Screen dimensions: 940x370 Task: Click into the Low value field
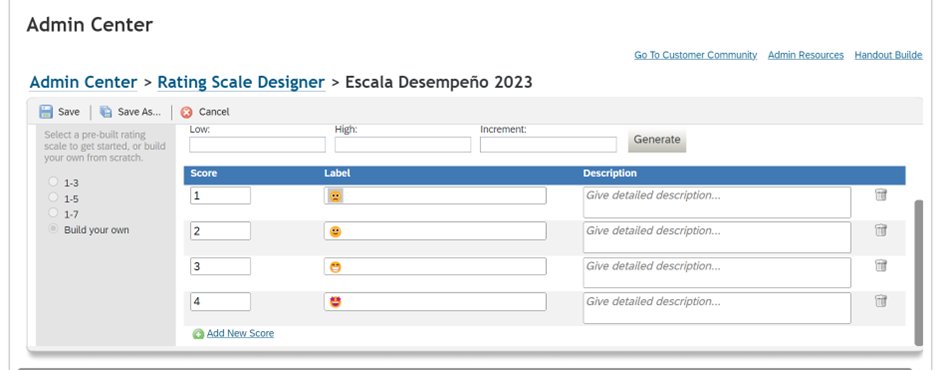[x=257, y=145]
